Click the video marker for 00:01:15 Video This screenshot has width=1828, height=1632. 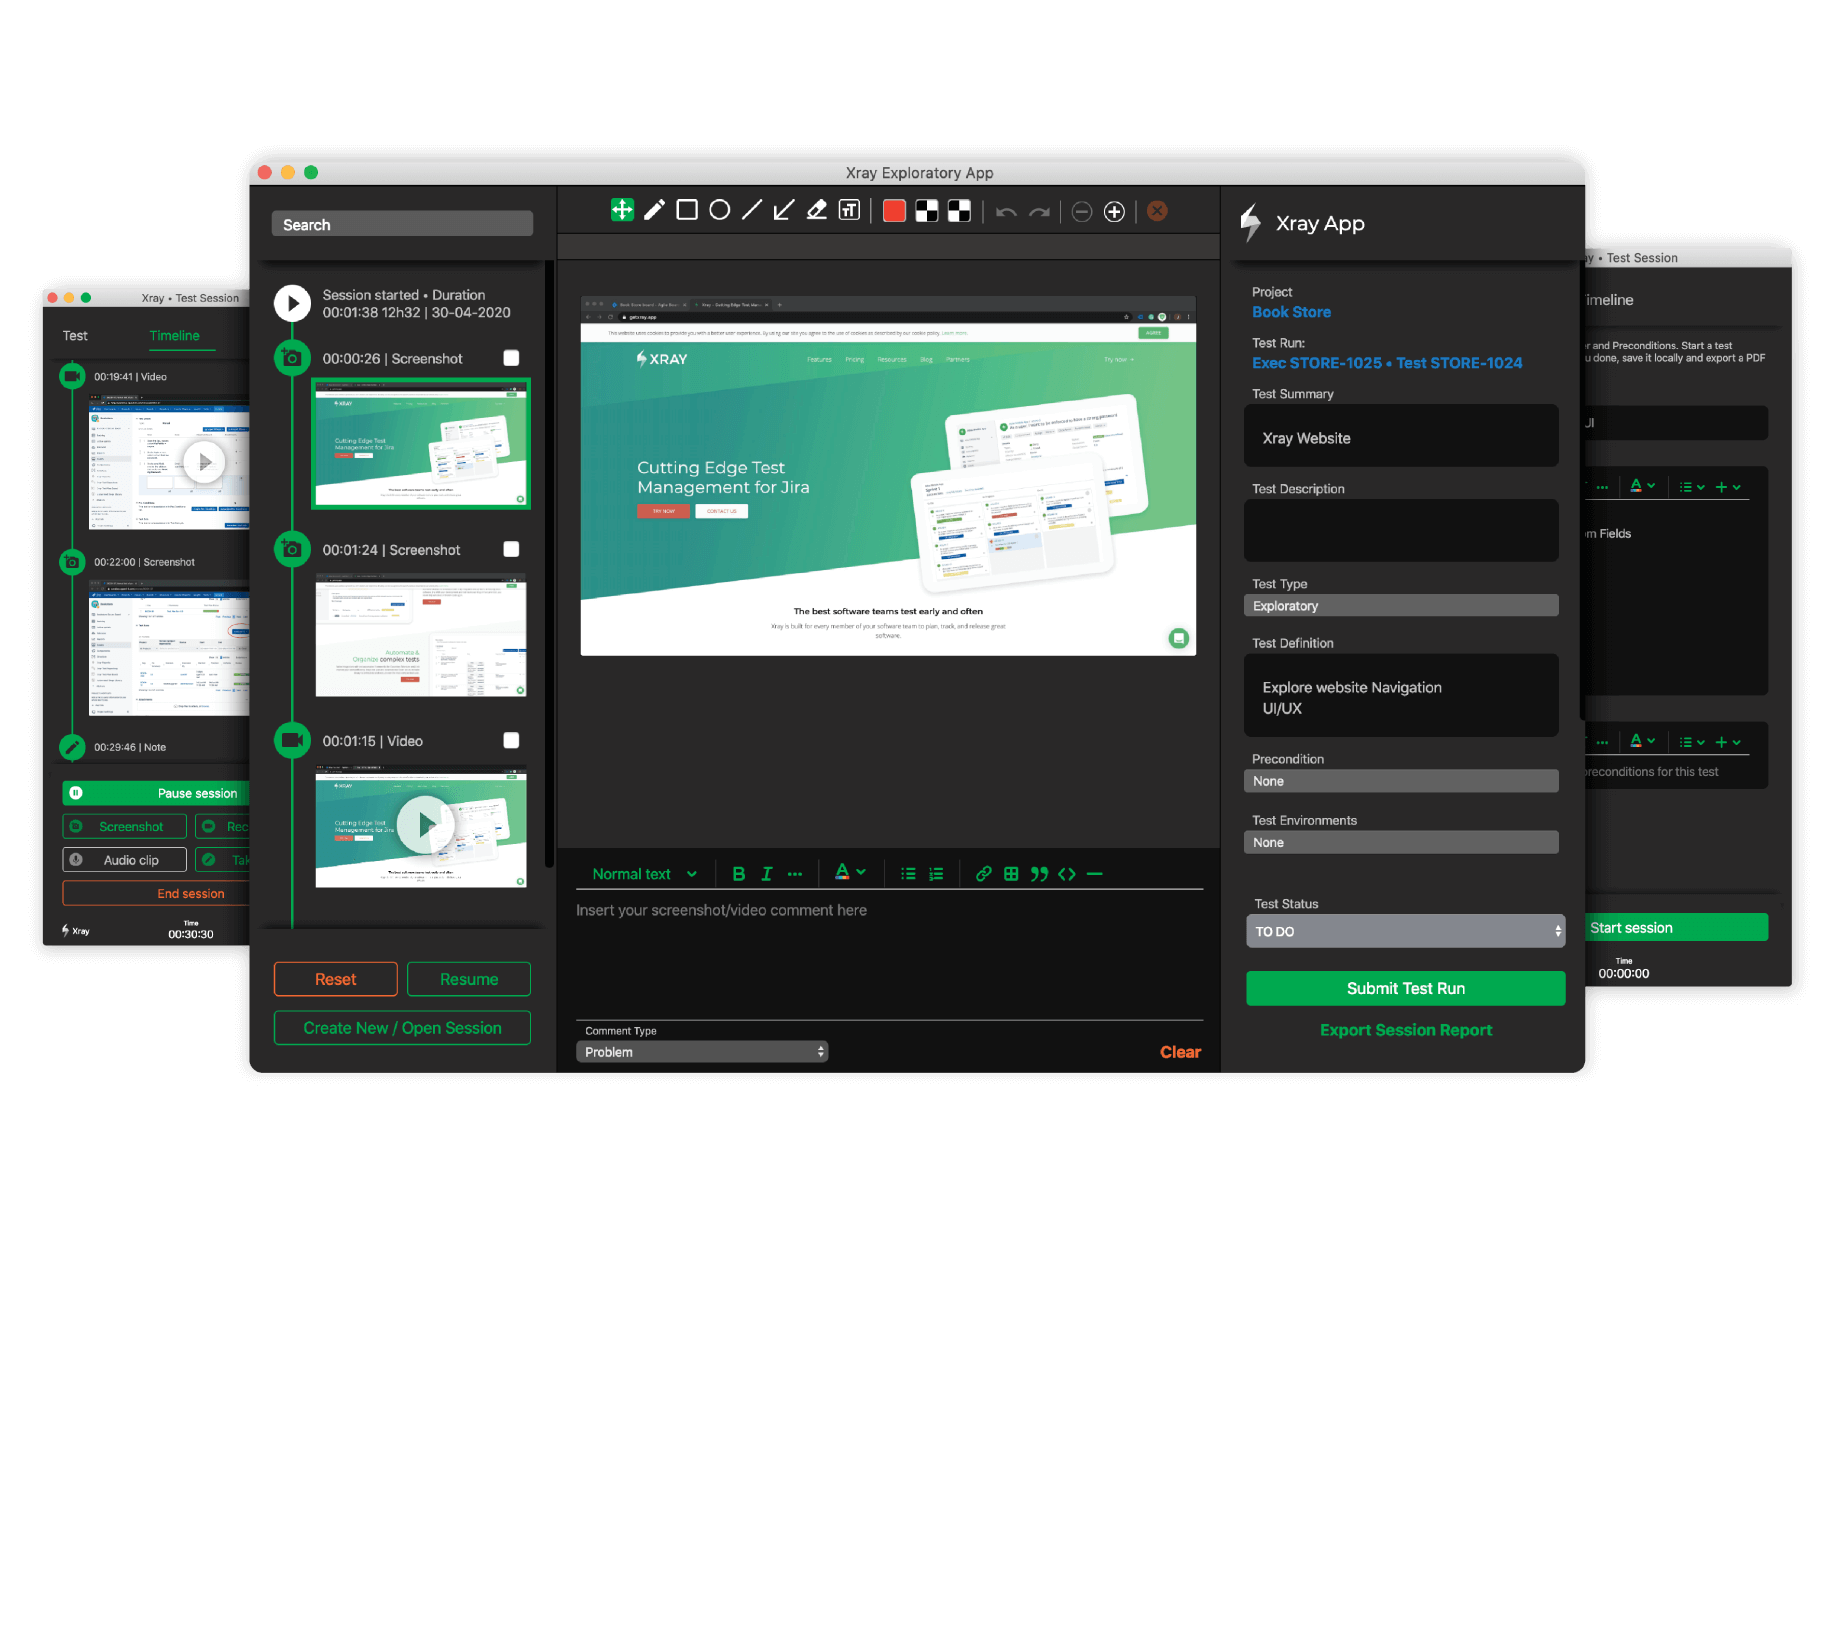292,740
